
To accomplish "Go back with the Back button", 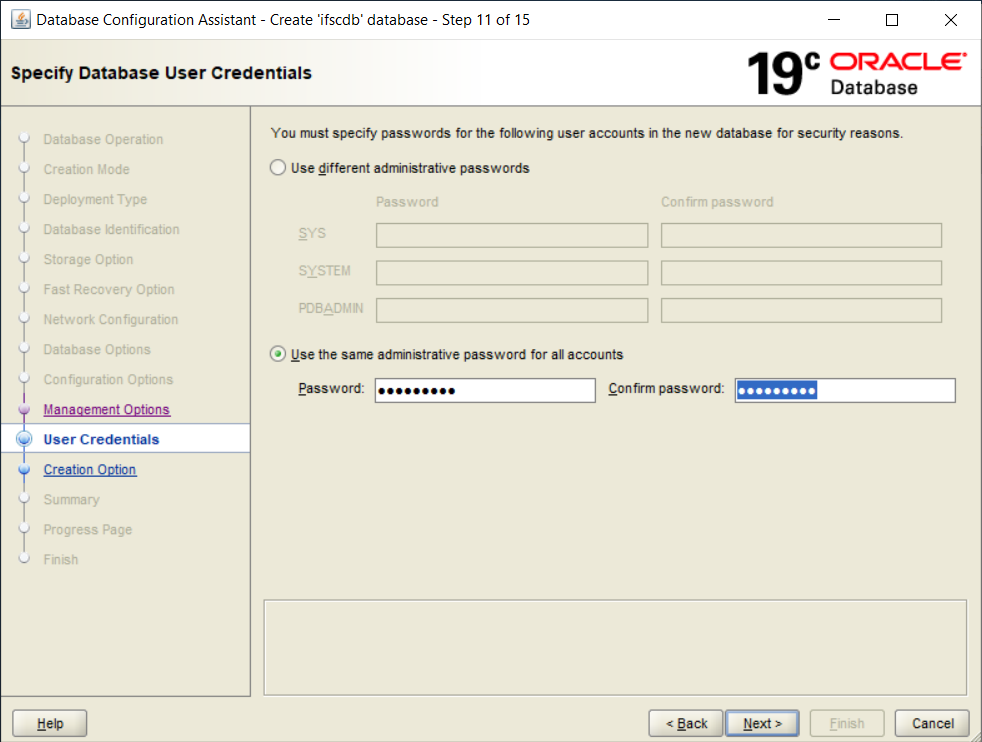I will pyautogui.click(x=685, y=723).
